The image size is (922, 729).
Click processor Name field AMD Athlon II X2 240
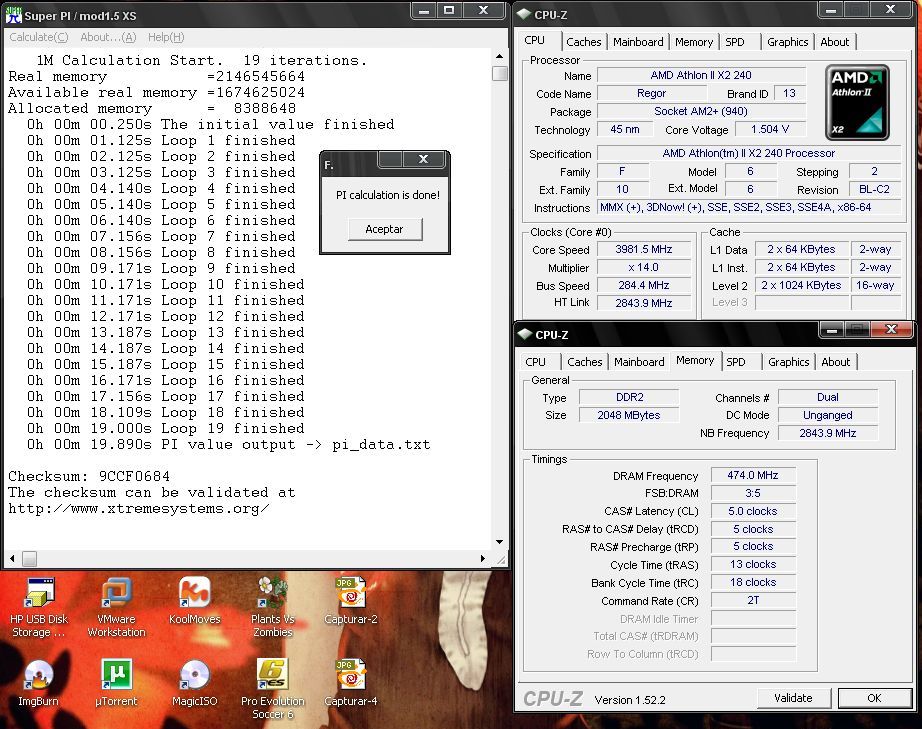click(701, 75)
